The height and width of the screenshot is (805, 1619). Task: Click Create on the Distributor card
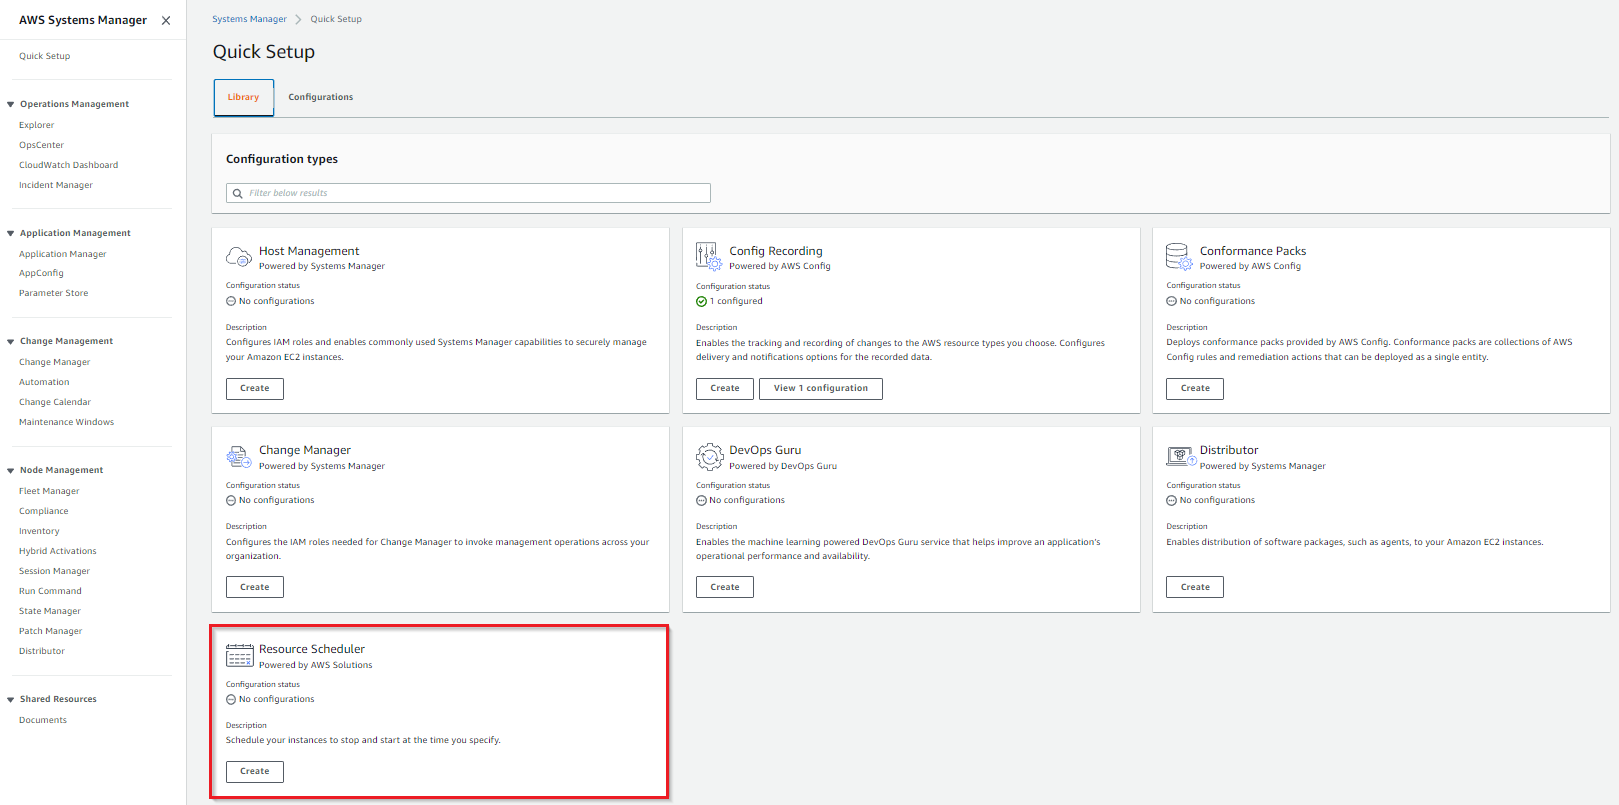coord(1195,587)
